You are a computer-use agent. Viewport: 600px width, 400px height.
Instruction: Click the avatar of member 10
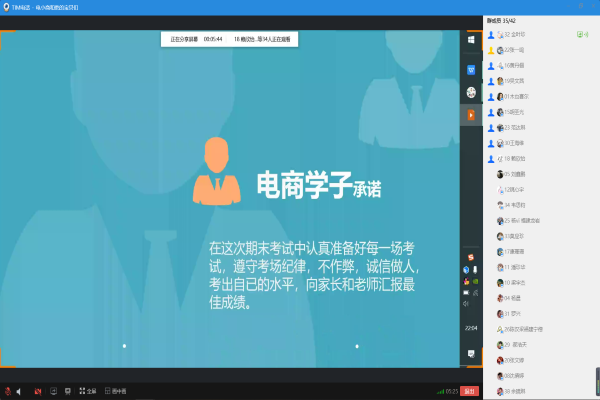(500, 283)
